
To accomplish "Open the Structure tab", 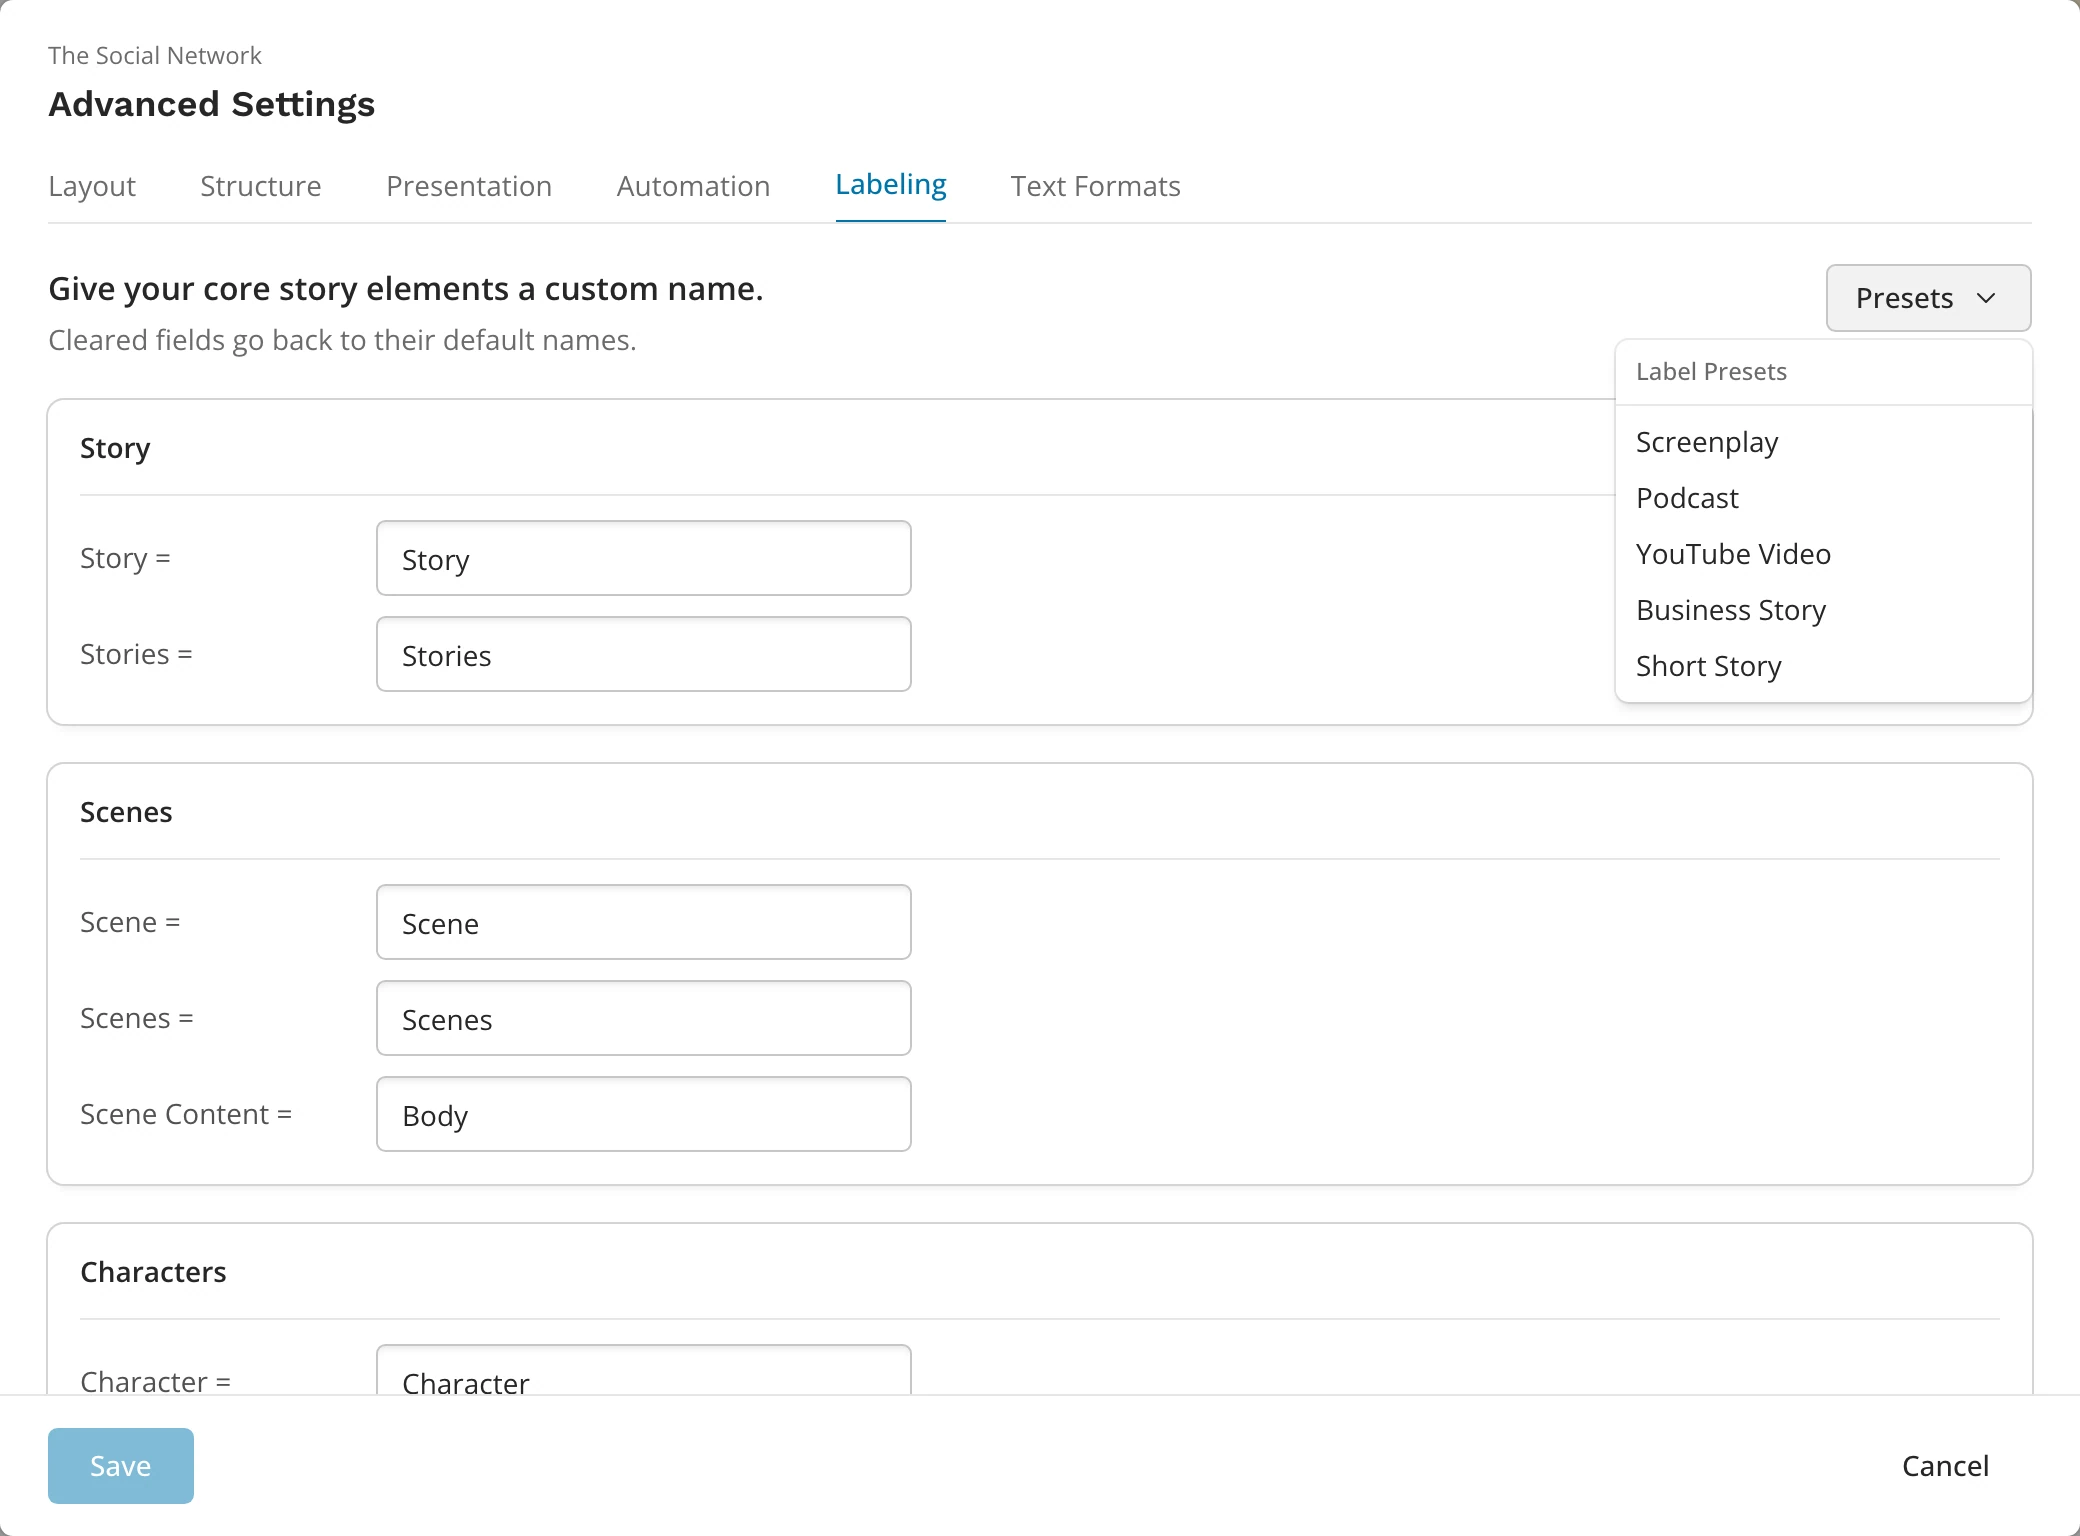I will point(261,186).
